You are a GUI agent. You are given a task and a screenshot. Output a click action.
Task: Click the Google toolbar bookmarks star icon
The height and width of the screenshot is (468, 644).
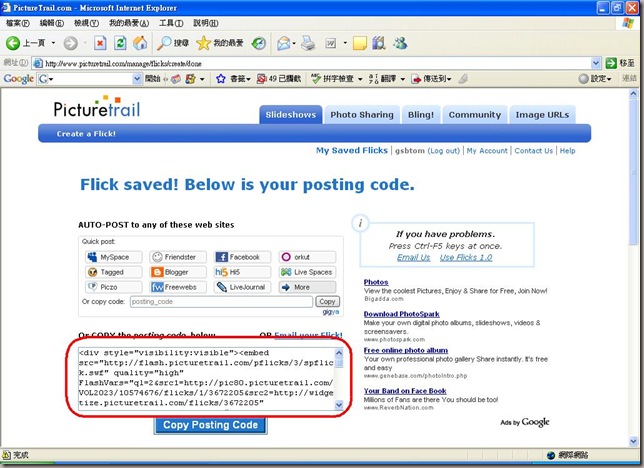click(x=221, y=78)
